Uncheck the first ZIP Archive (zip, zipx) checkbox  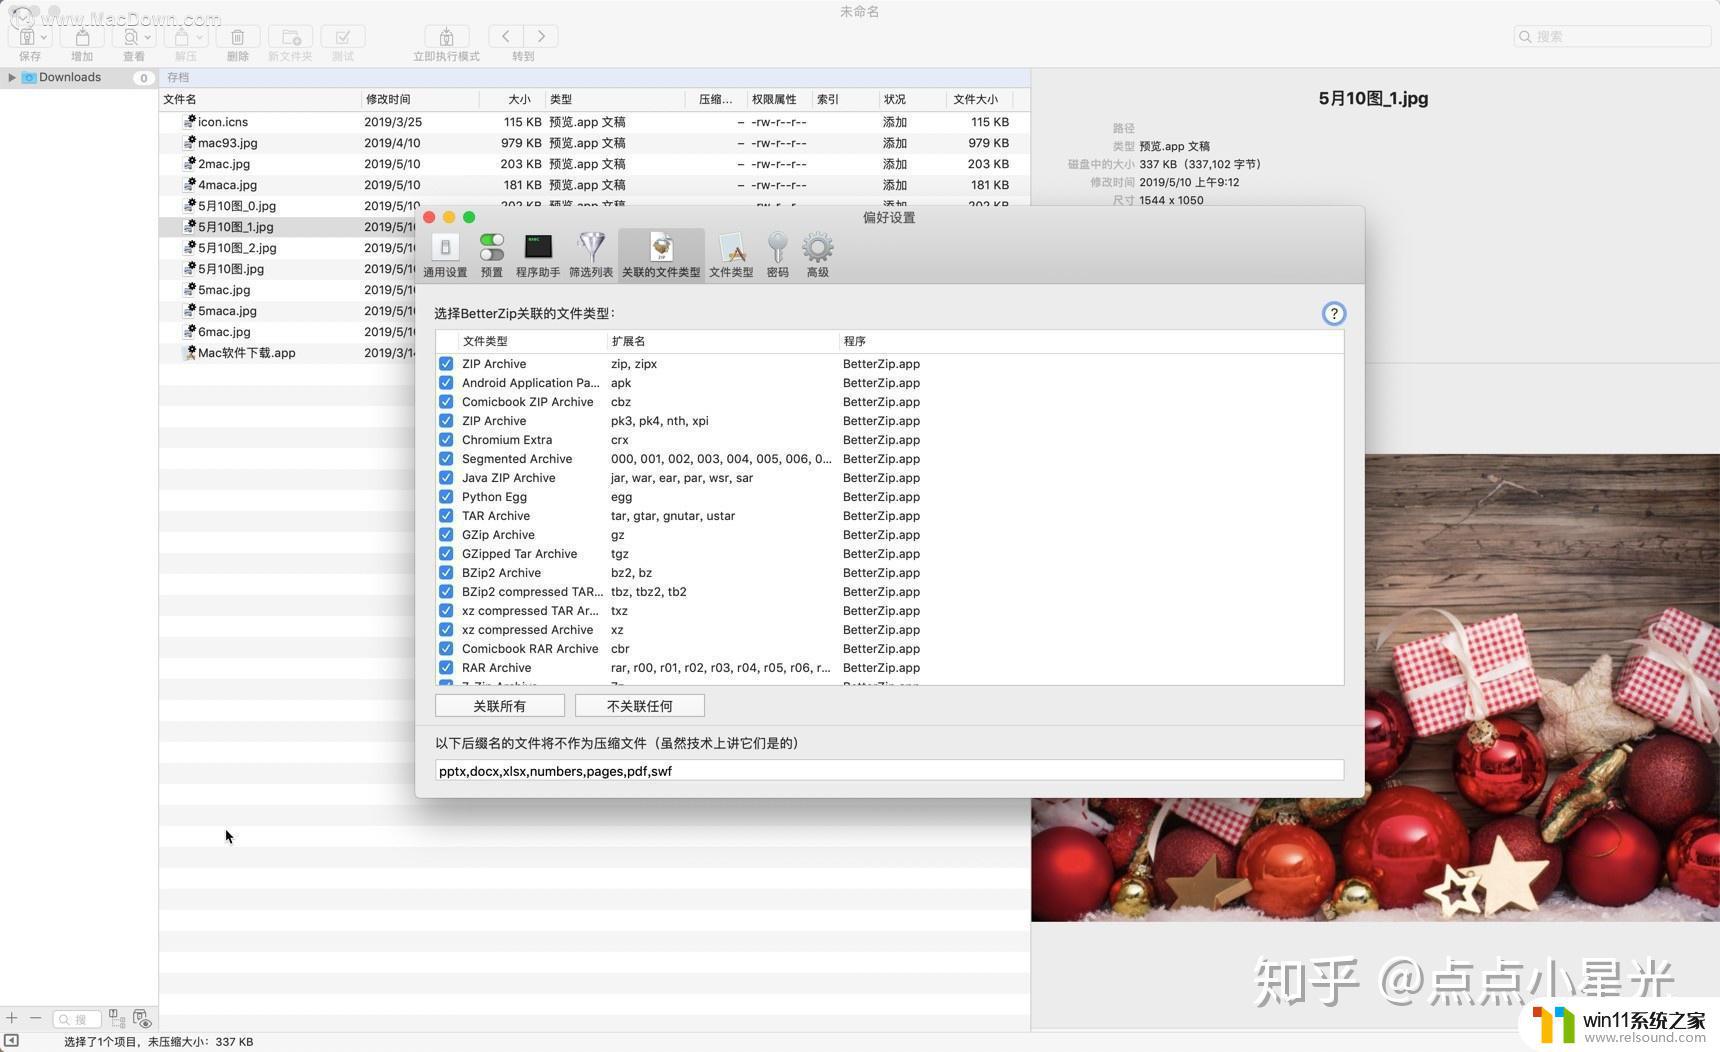(x=446, y=364)
